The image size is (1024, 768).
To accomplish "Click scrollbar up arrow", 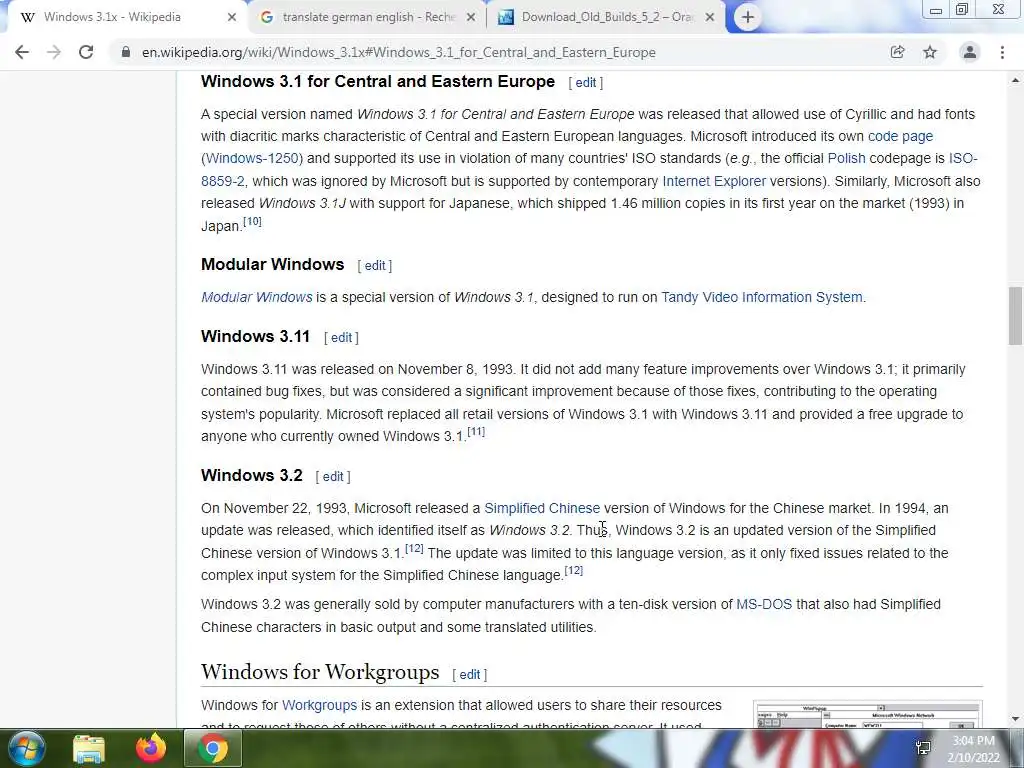I will (1015, 80).
